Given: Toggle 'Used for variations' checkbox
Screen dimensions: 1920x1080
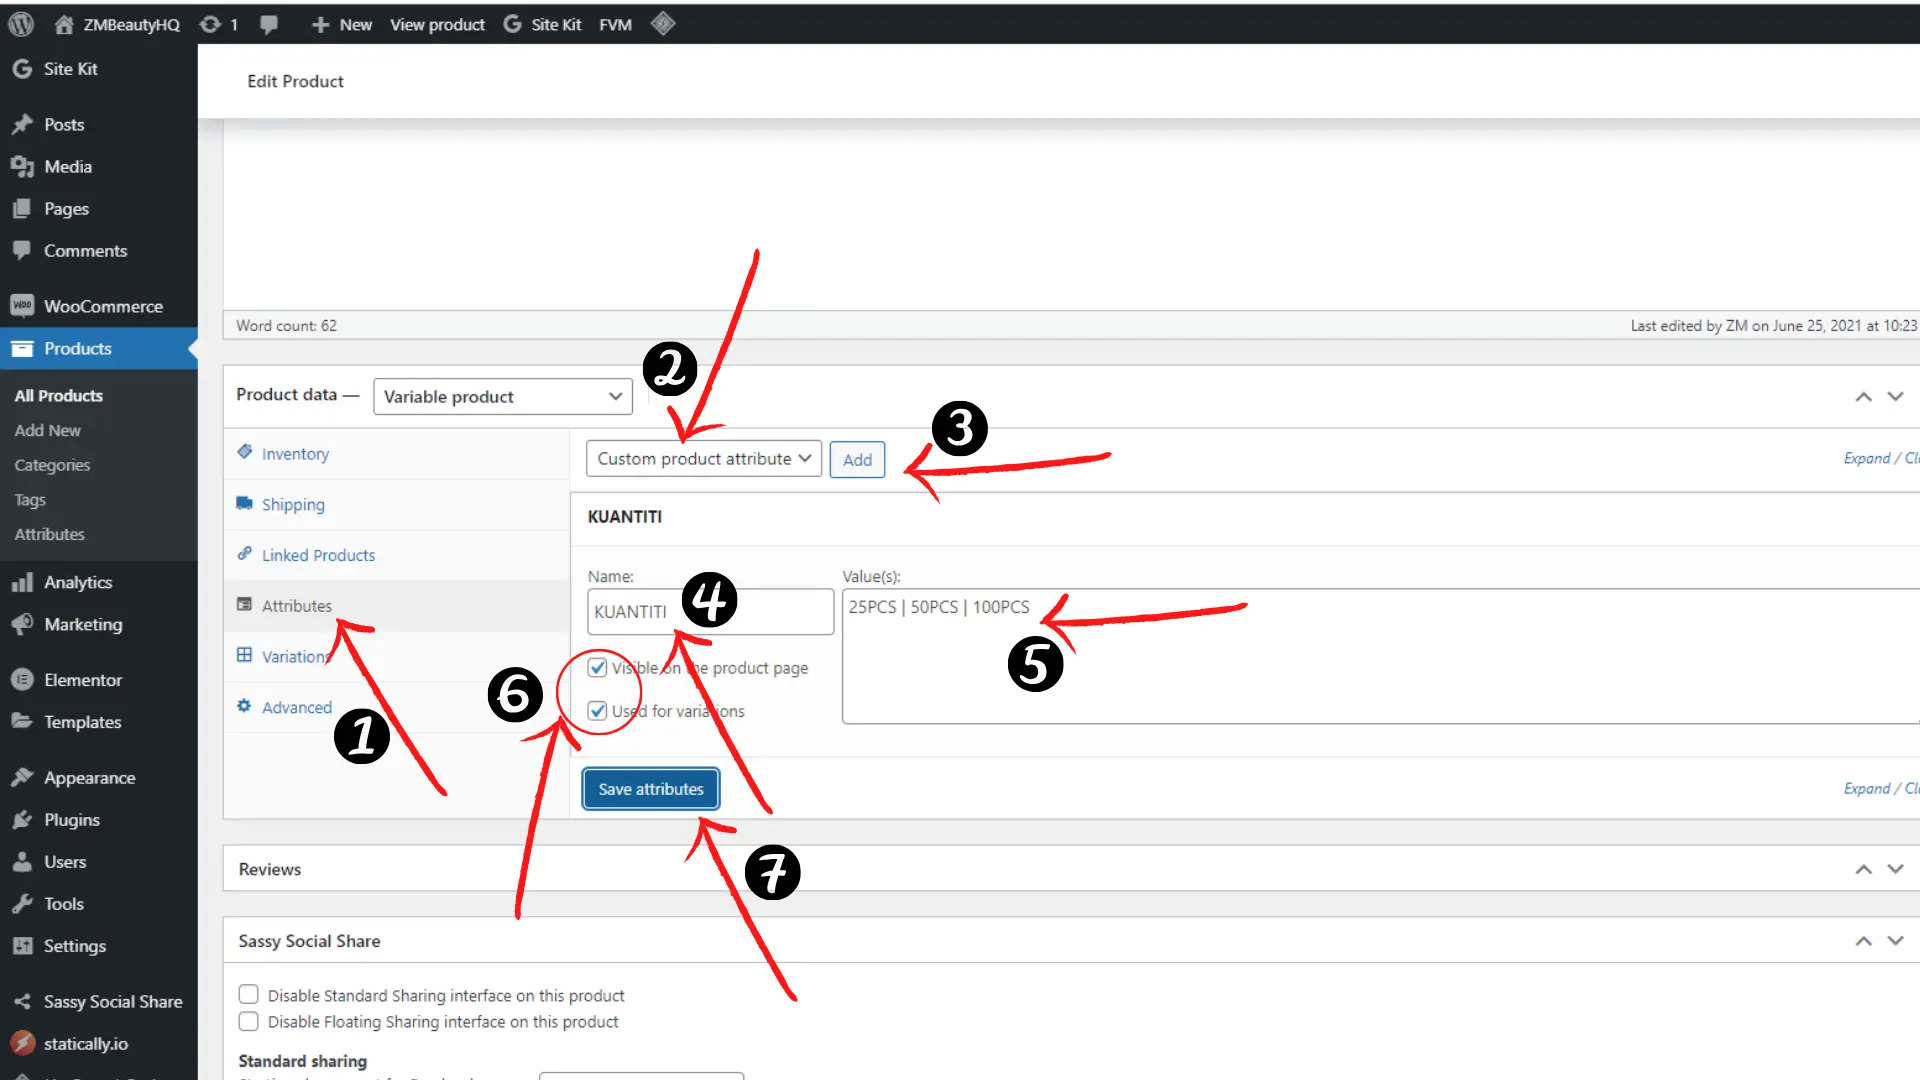Looking at the screenshot, I should pyautogui.click(x=597, y=711).
